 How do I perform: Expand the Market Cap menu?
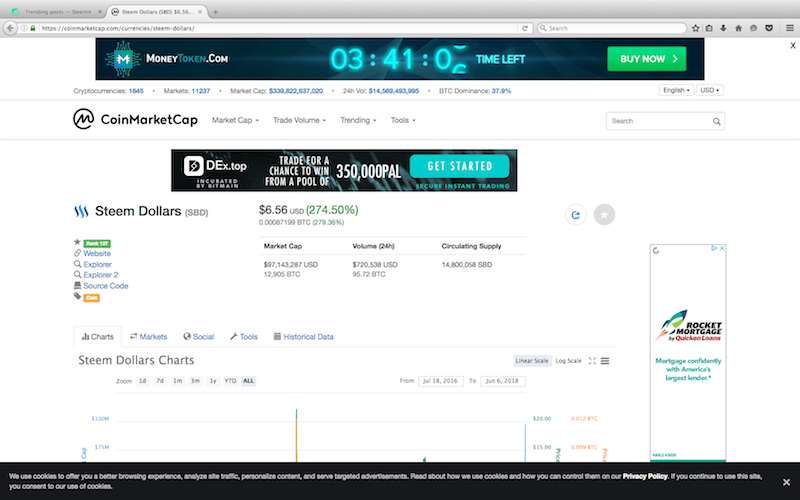point(235,120)
